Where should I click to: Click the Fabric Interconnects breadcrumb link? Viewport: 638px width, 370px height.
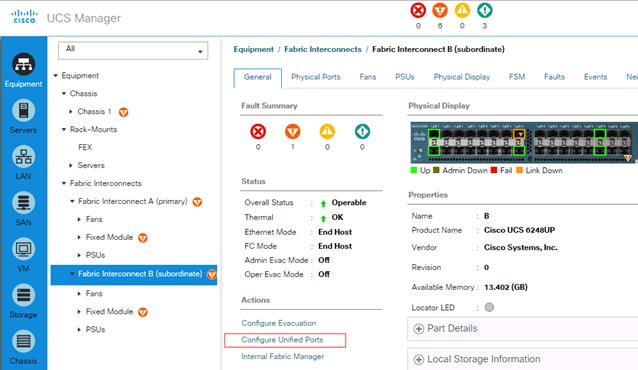323,49
